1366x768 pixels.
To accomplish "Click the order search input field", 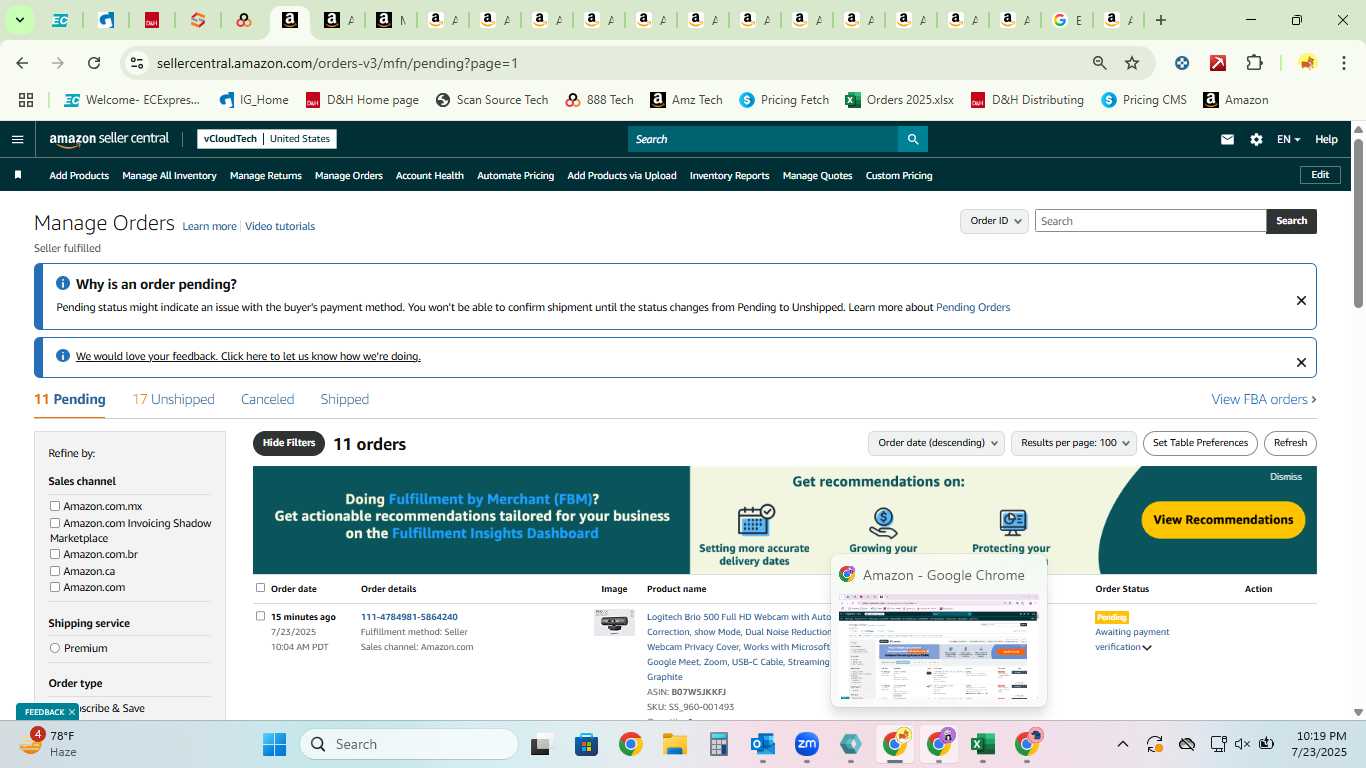I will tap(1150, 221).
